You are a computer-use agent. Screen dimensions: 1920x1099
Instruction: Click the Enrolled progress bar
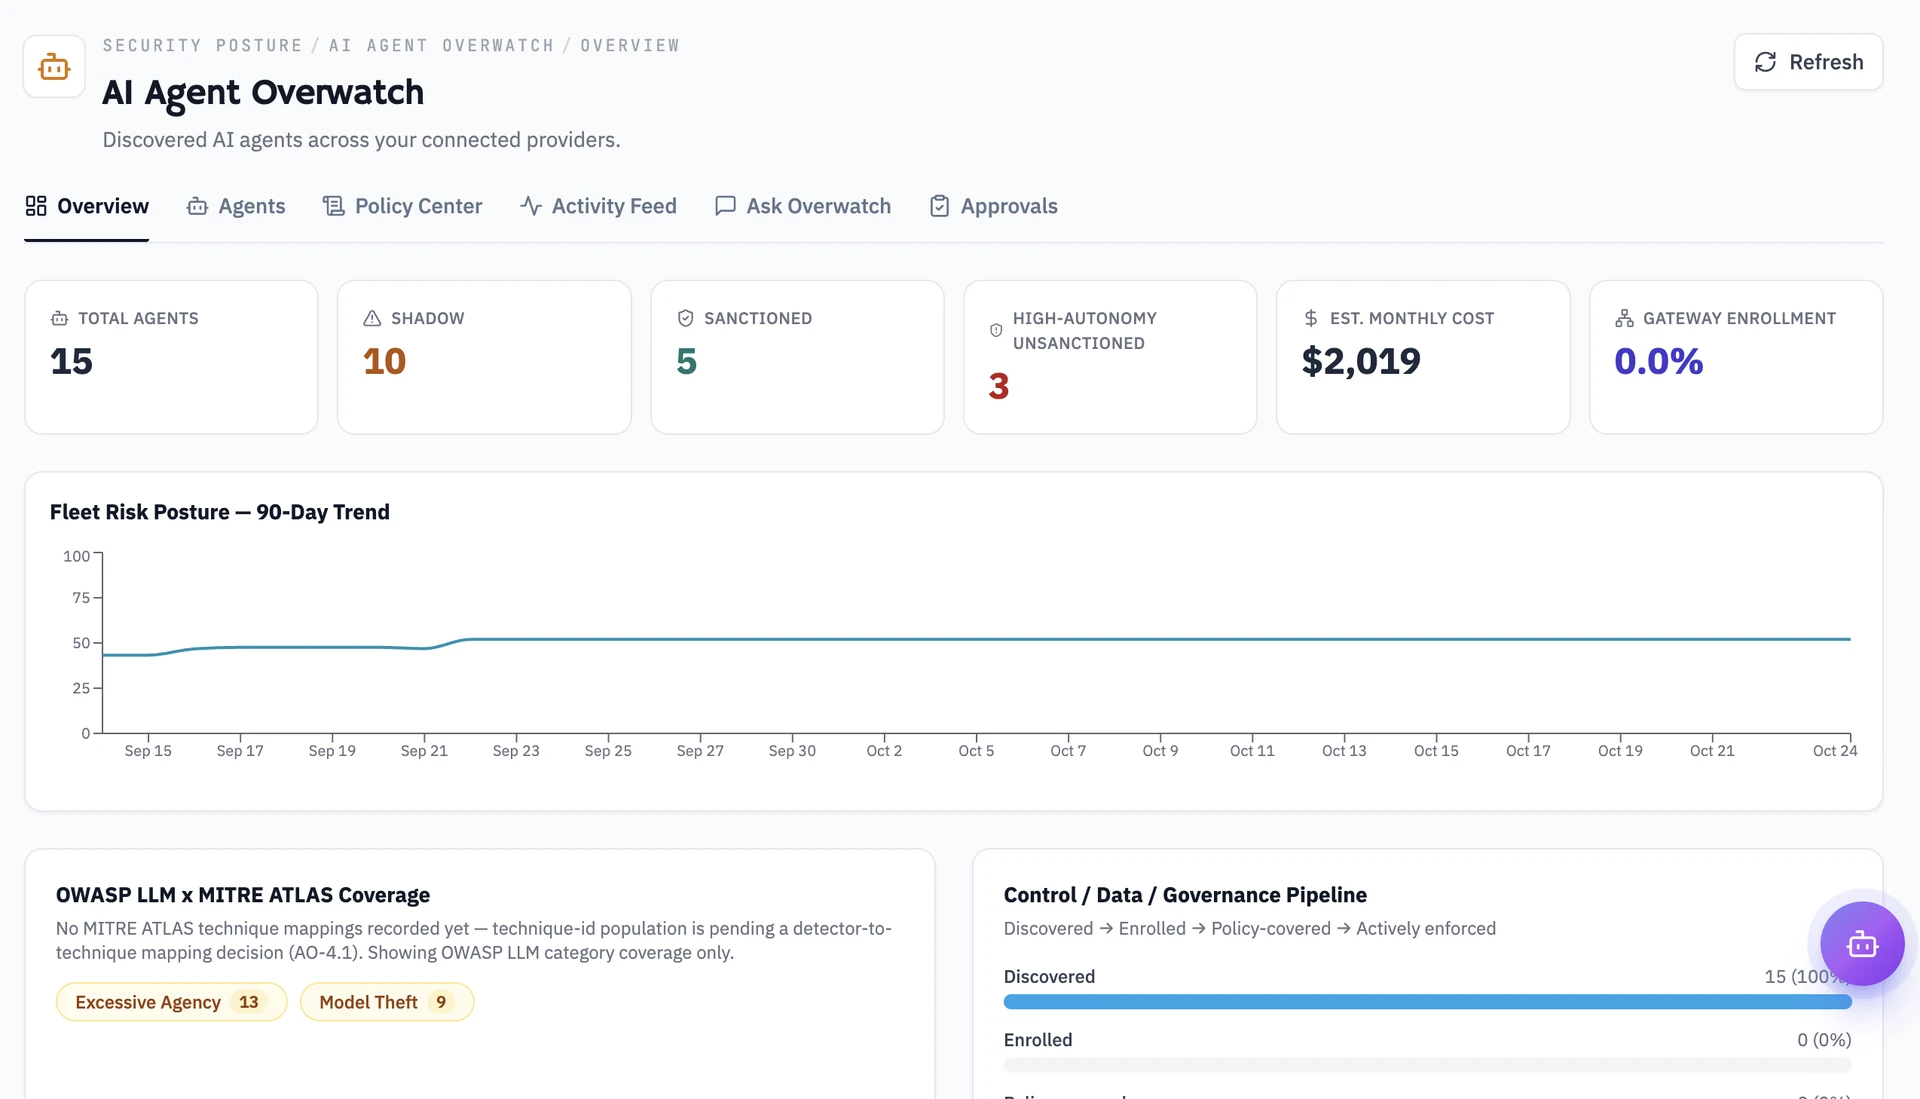point(1427,1065)
